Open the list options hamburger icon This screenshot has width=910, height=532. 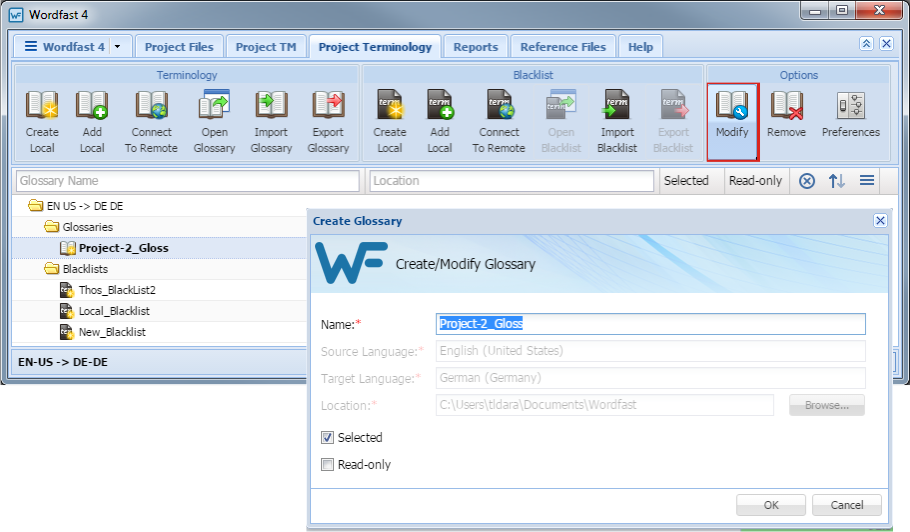[x=867, y=180]
